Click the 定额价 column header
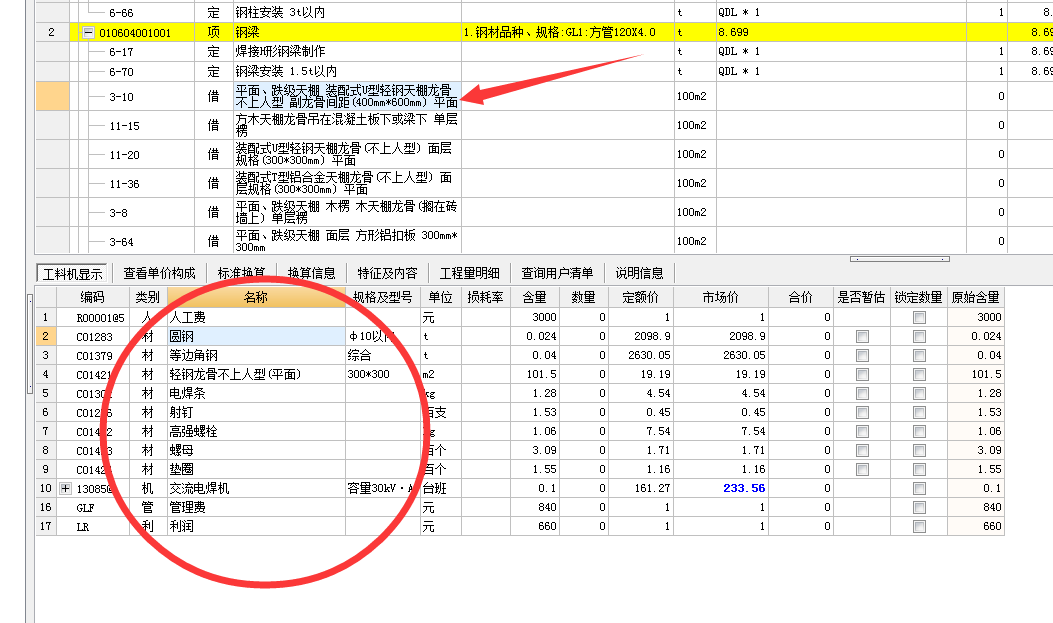The image size is (1053, 623). point(641,297)
